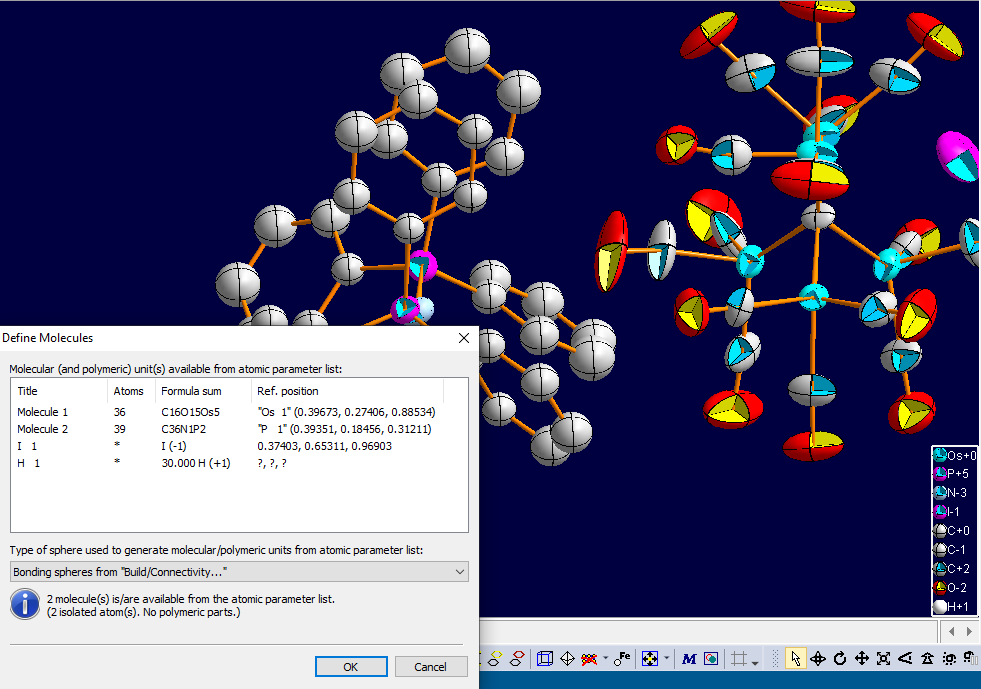Image resolution: width=981 pixels, height=689 pixels.
Task: Click the grid layout icon
Action: (737, 658)
